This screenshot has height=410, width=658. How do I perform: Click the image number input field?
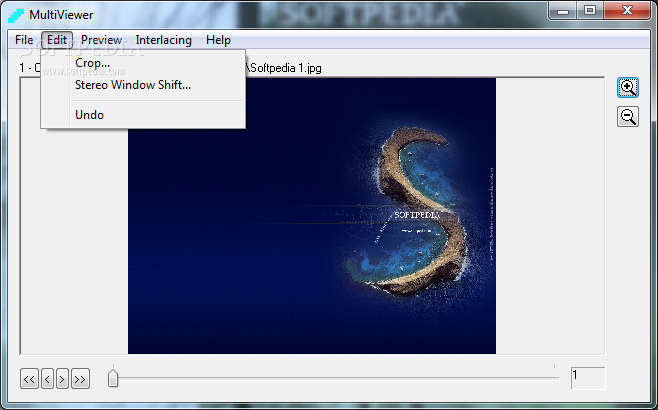click(588, 378)
